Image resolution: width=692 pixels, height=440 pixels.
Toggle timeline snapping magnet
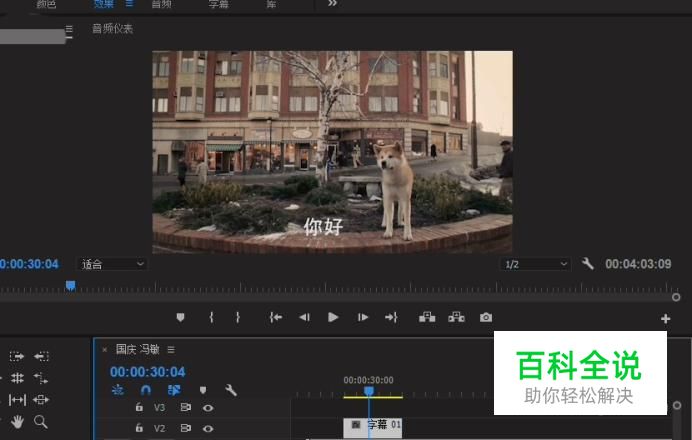pos(146,390)
